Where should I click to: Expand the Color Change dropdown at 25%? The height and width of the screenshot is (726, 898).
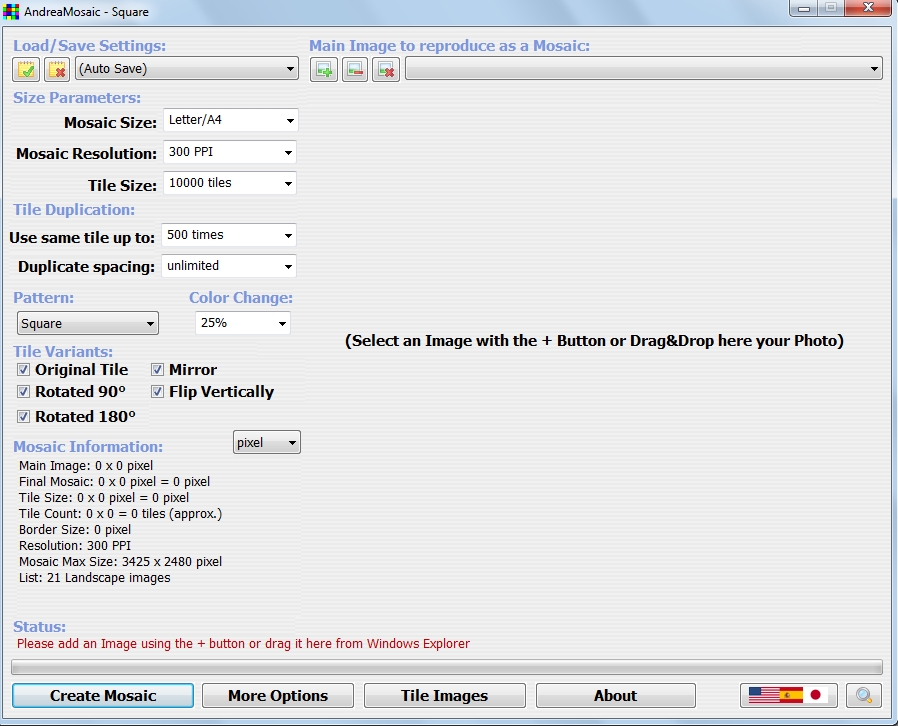click(243, 323)
